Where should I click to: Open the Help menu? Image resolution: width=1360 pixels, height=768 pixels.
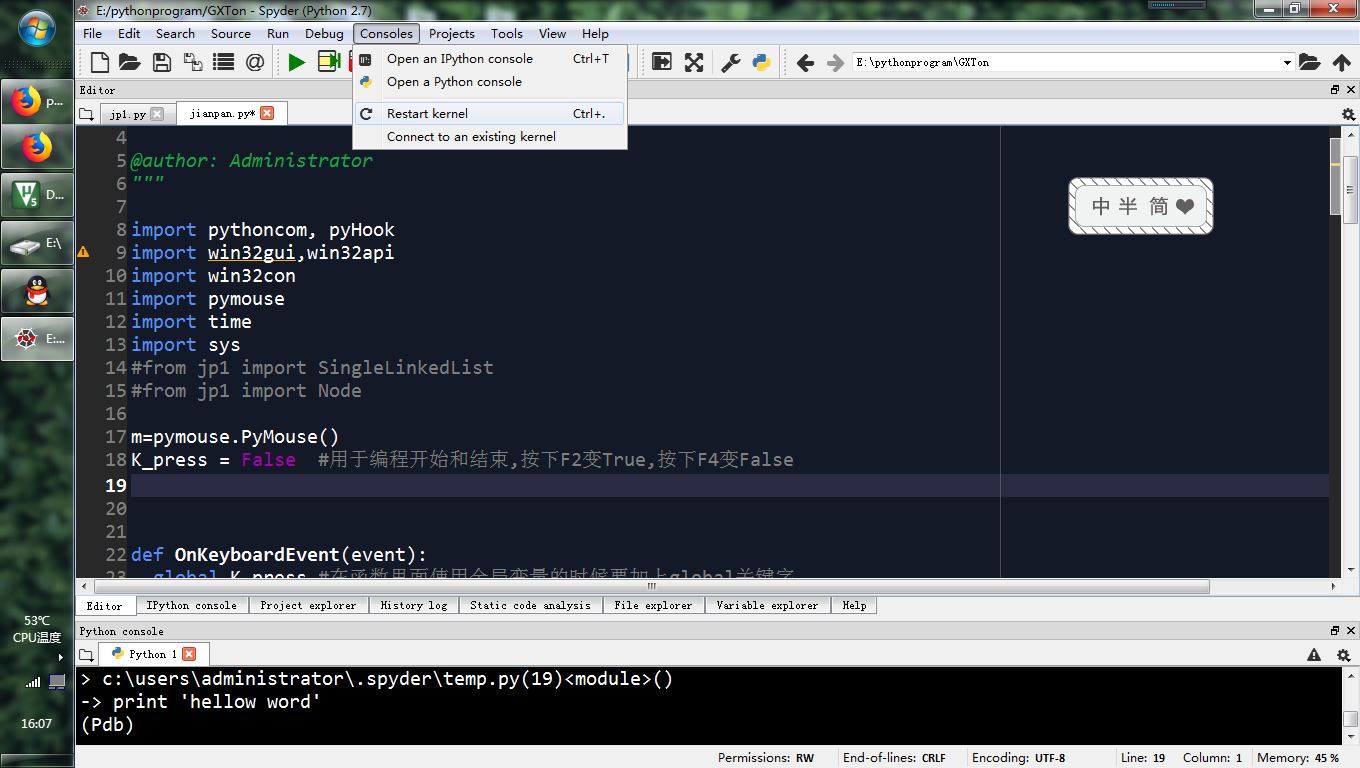pyautogui.click(x=595, y=33)
